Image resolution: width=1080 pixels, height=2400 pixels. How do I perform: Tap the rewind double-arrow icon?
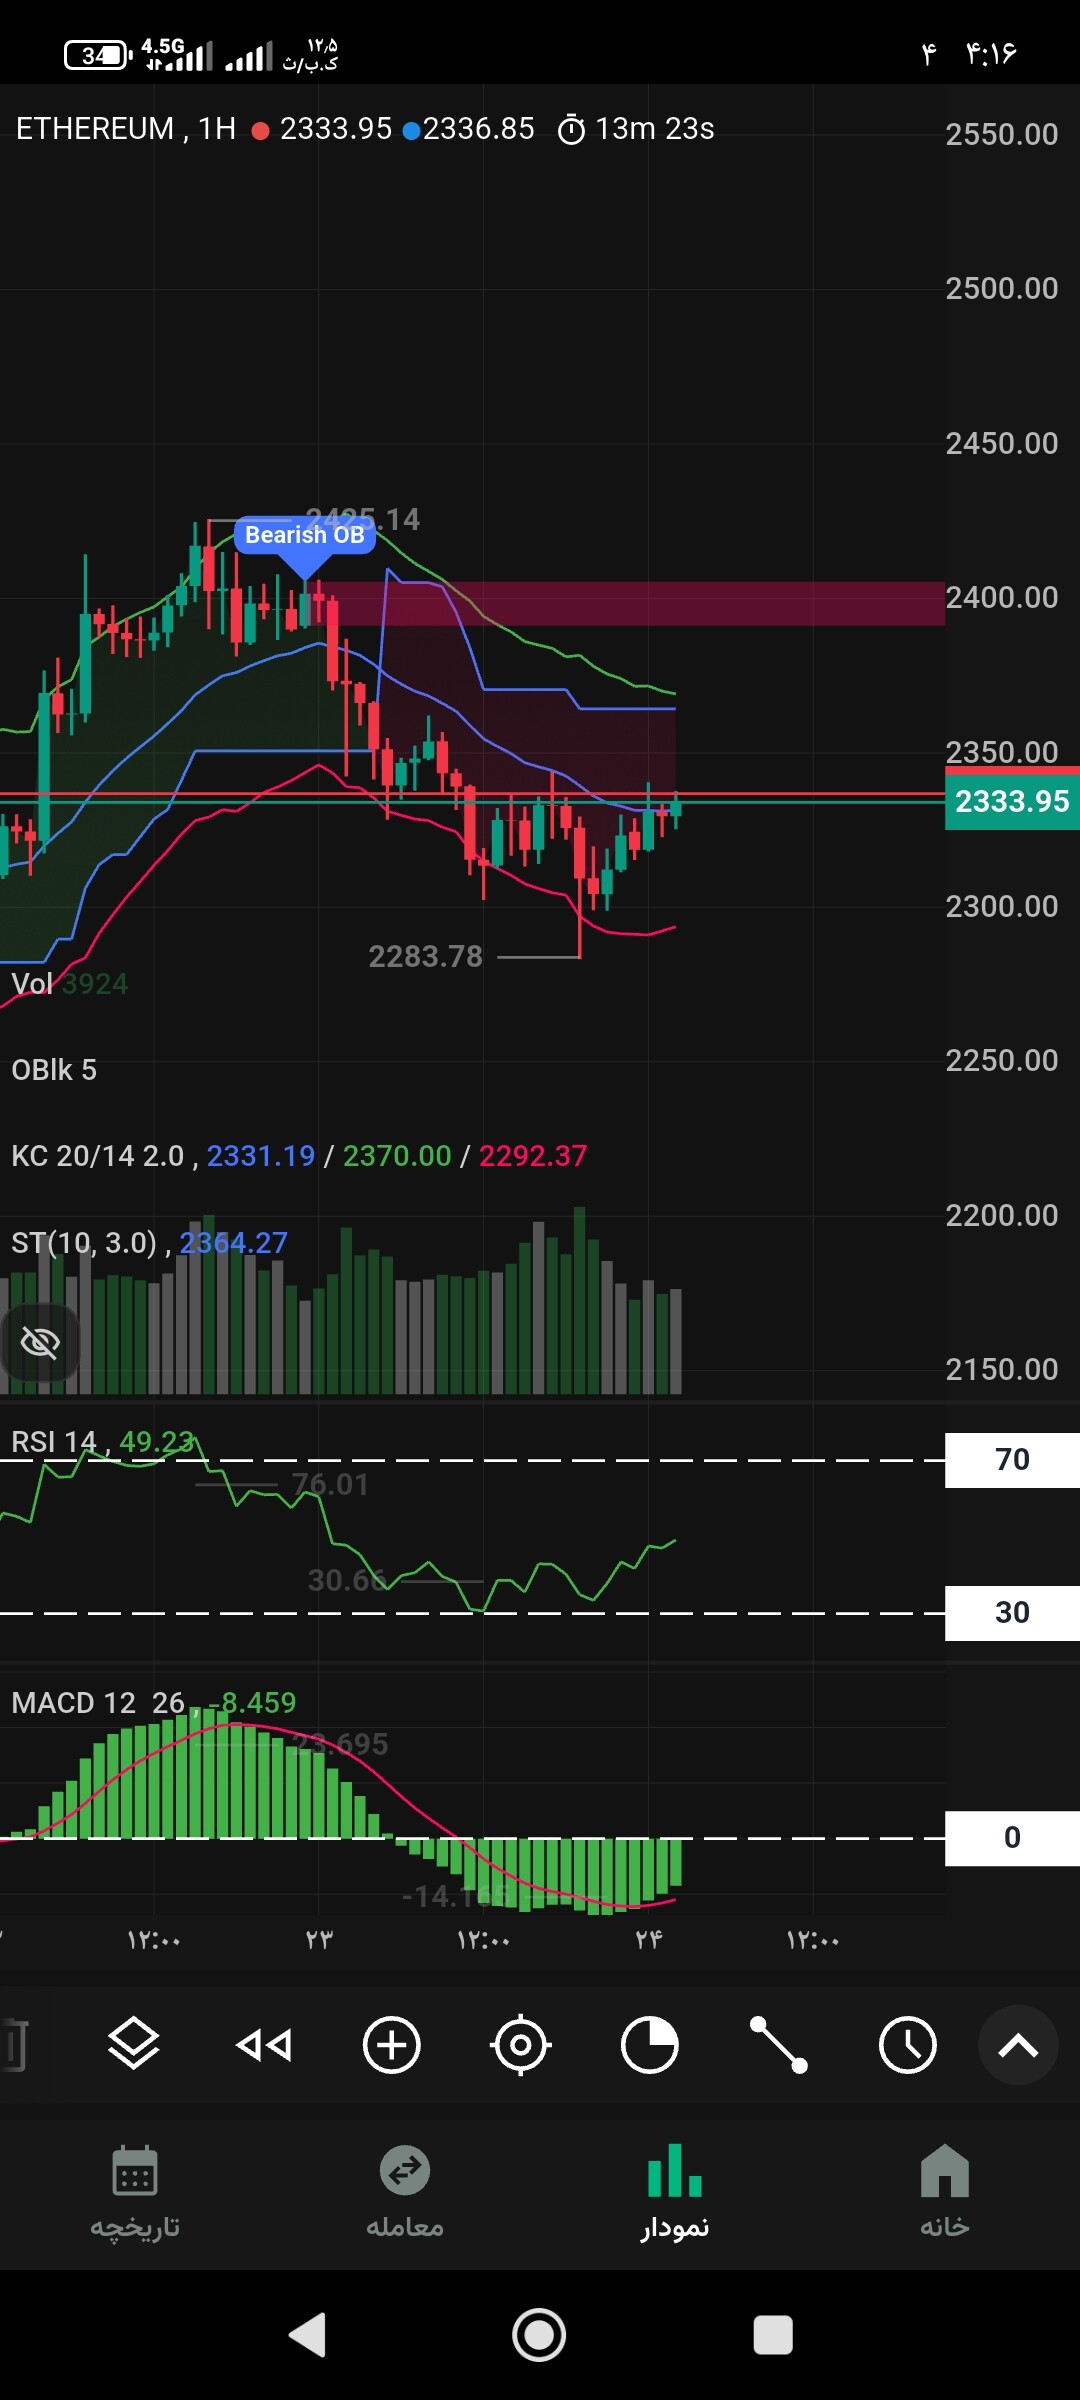[x=263, y=2045]
